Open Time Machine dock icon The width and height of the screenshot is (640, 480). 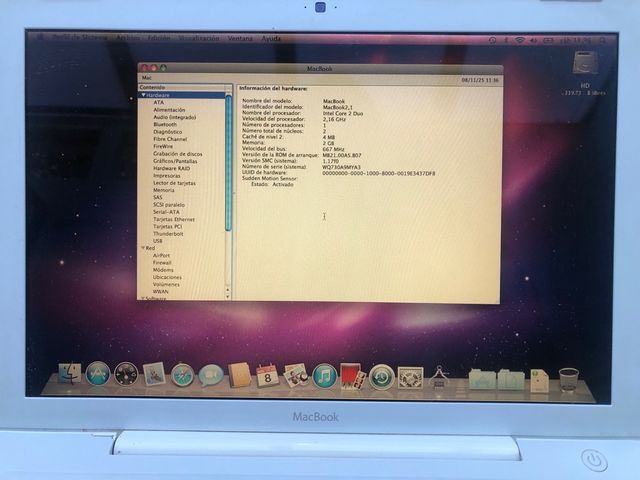coord(382,377)
